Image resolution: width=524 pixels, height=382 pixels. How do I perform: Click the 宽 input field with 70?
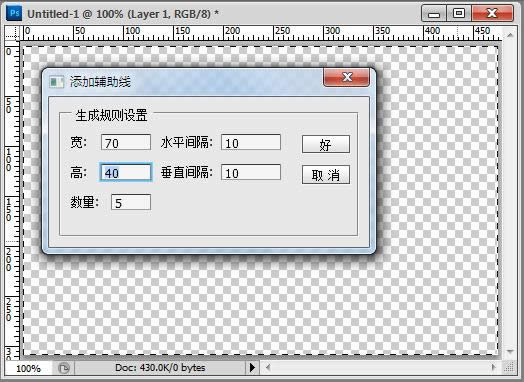click(x=126, y=143)
